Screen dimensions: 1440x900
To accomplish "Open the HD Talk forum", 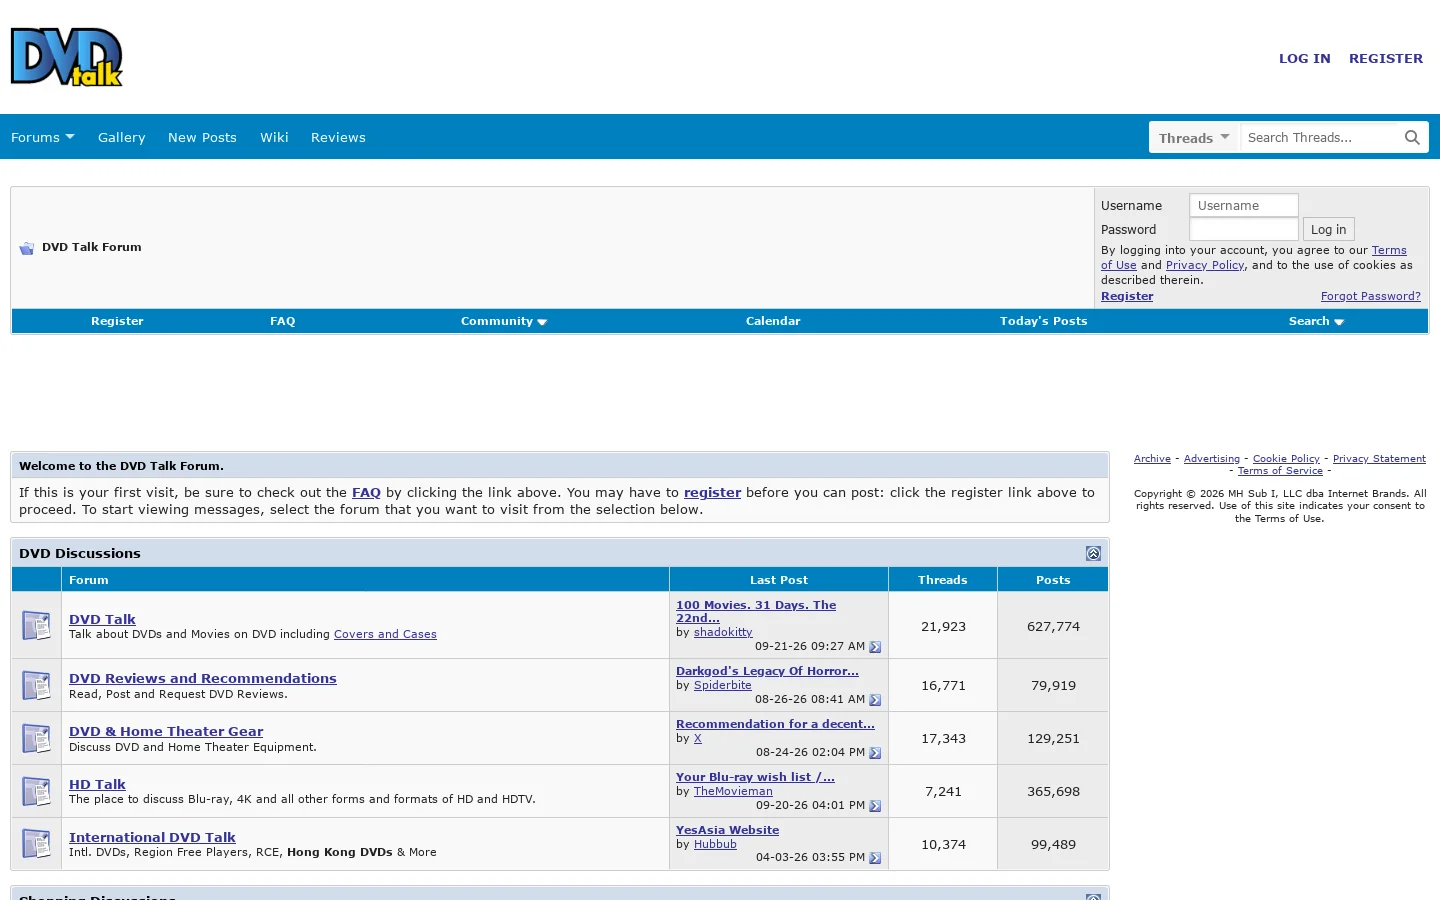I will coord(97,784).
